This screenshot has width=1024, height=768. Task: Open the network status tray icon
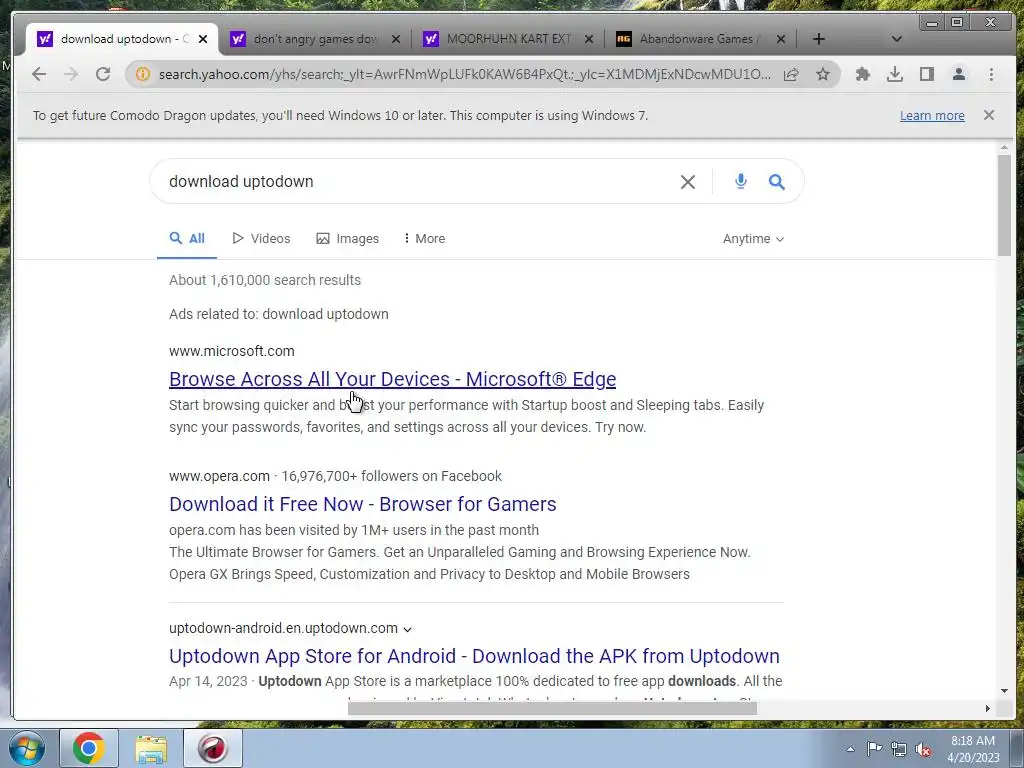[x=899, y=749]
